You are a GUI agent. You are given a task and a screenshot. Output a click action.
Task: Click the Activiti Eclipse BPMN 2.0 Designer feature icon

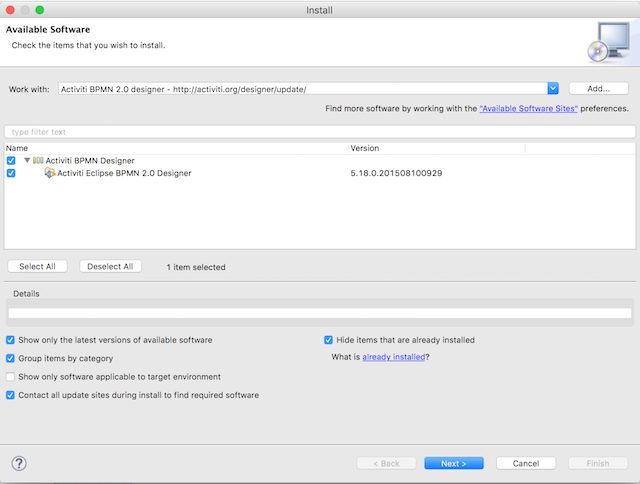point(50,173)
